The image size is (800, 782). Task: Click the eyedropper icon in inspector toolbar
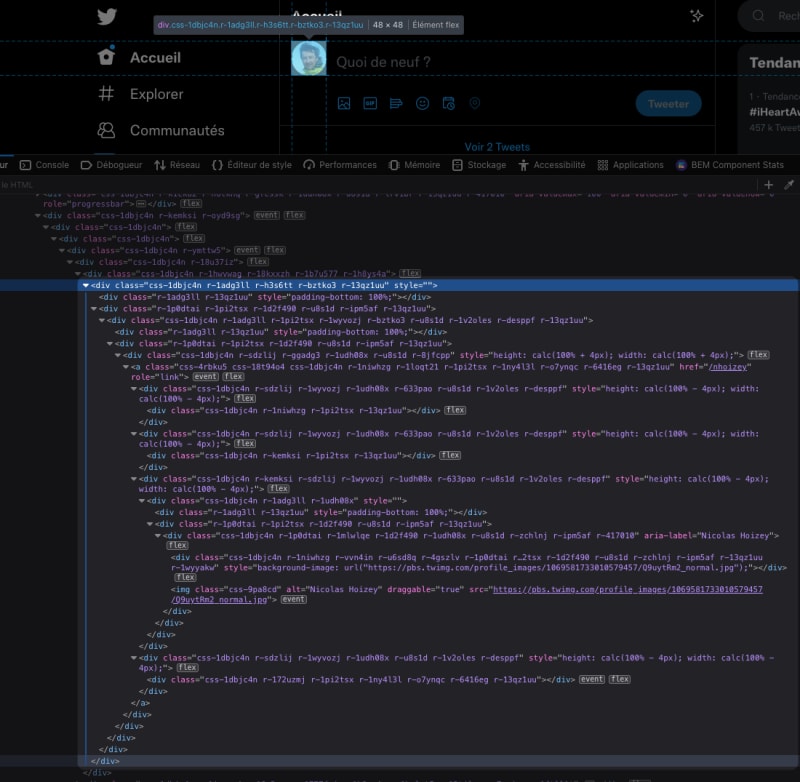coord(788,185)
